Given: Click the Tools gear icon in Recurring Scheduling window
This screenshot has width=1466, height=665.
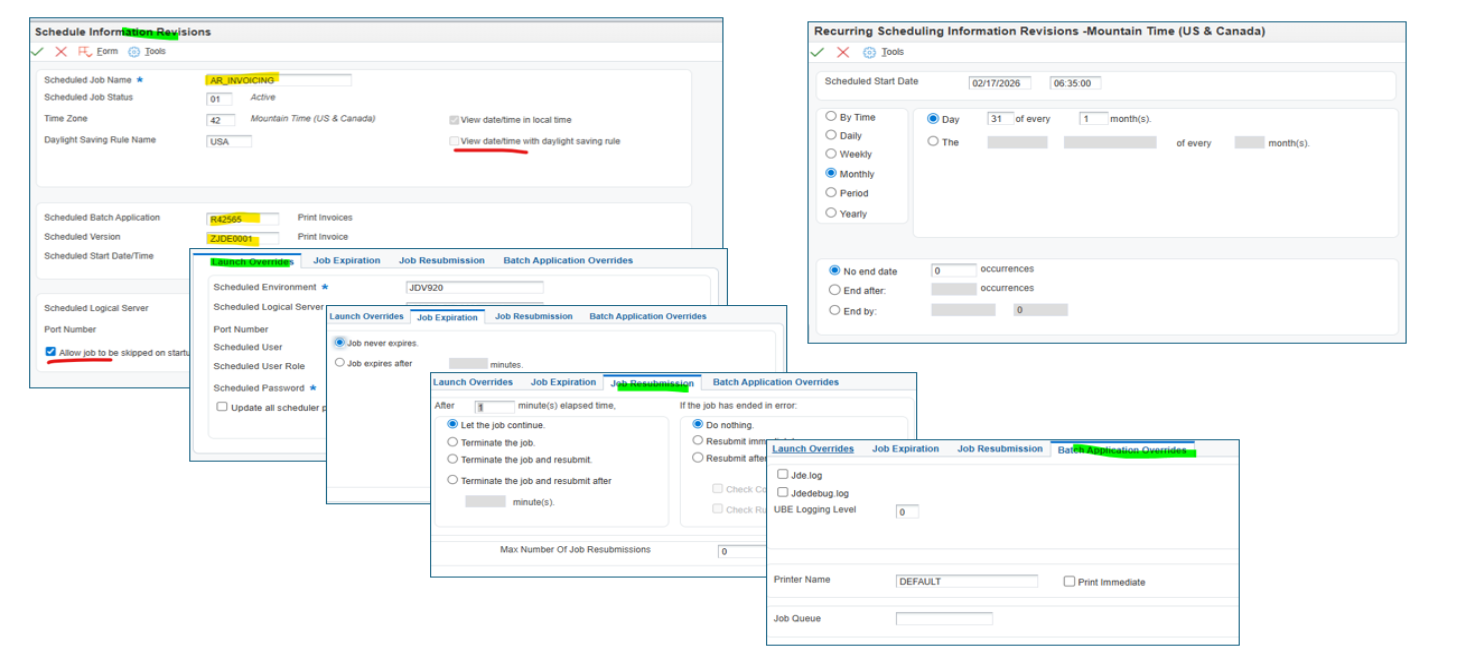Looking at the screenshot, I should tap(869, 52).
